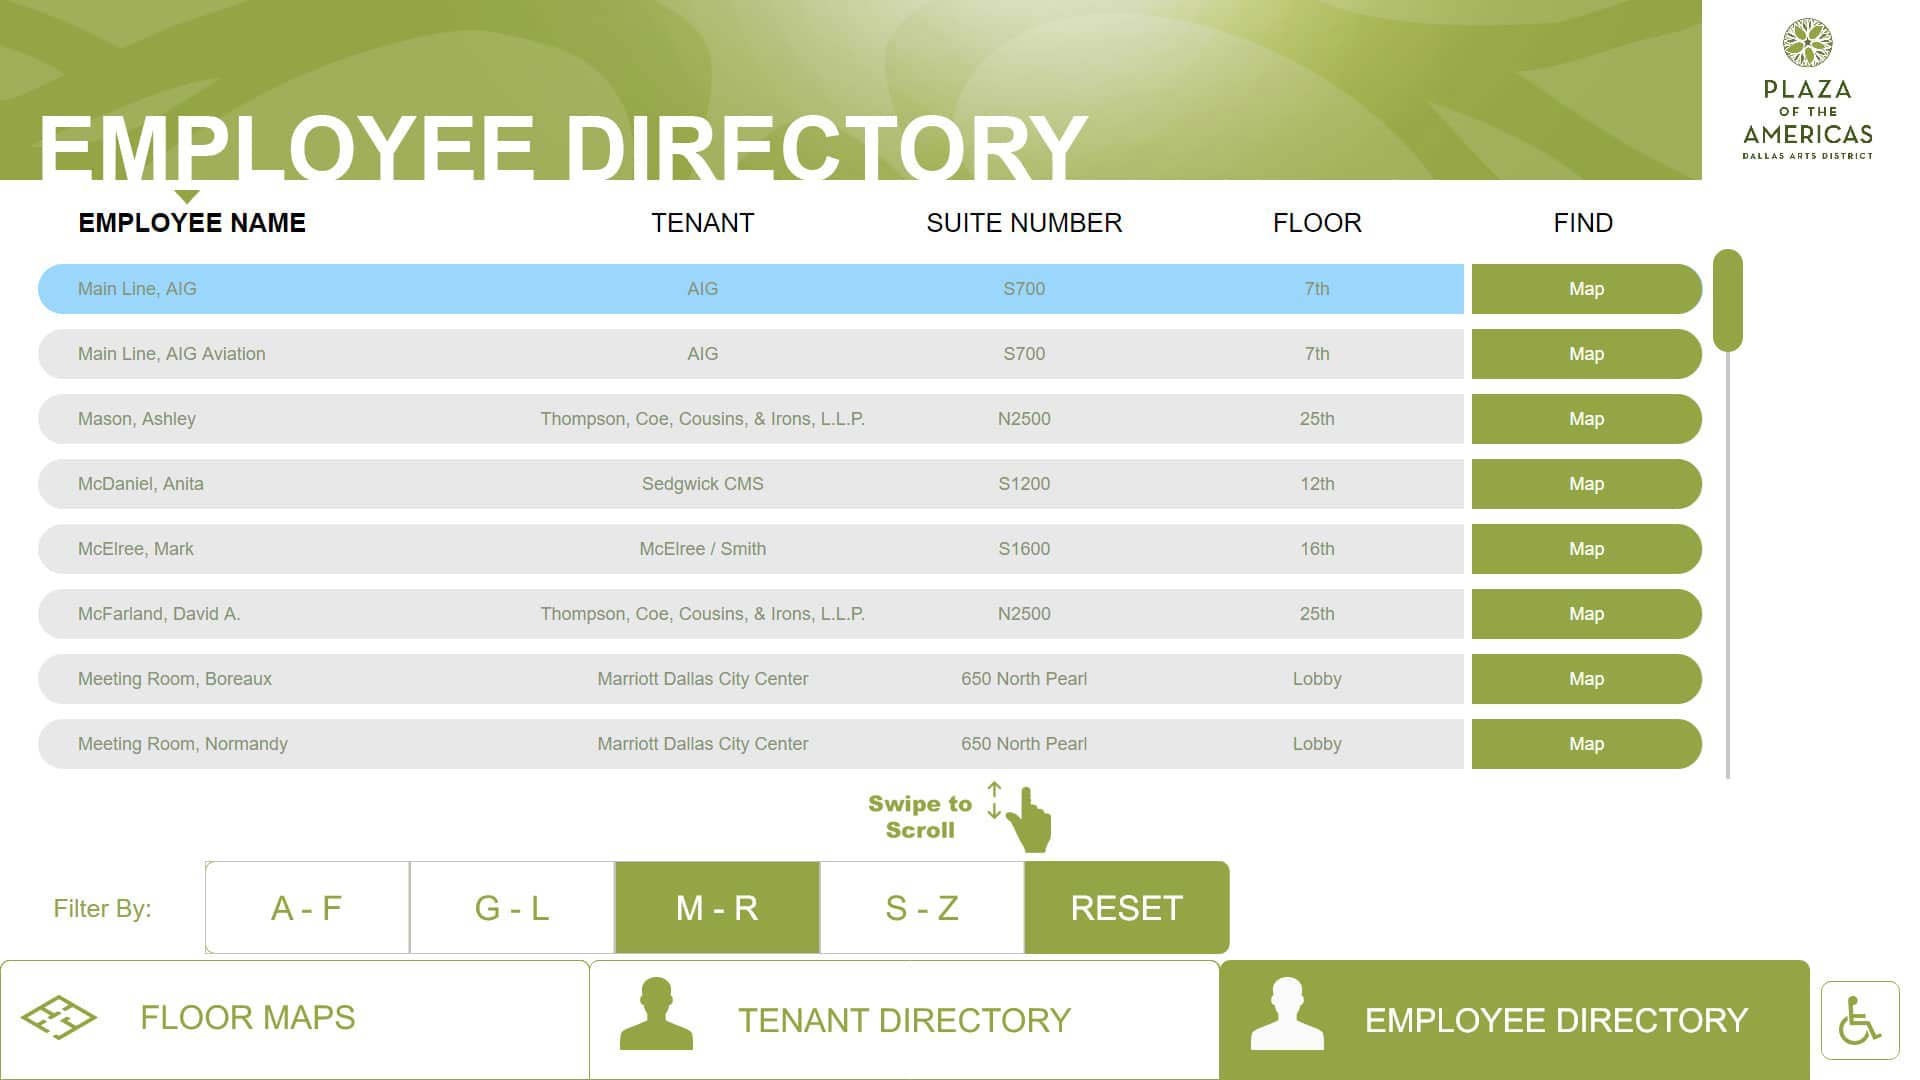The width and height of the screenshot is (1920, 1080).
Task: Filter employees by A - F
Action: point(307,908)
